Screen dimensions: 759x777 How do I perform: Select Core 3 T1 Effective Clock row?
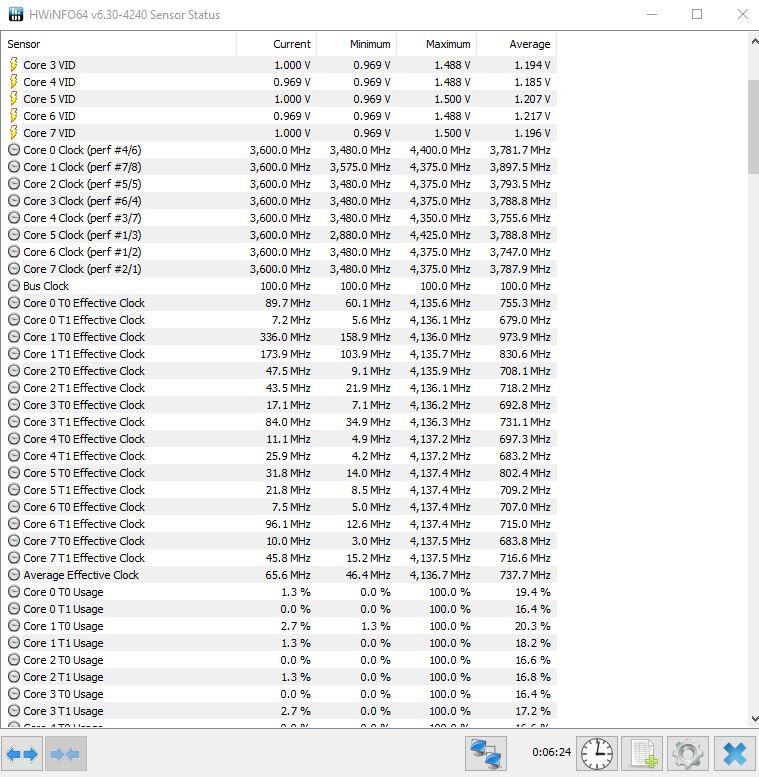pyautogui.click(x=279, y=422)
